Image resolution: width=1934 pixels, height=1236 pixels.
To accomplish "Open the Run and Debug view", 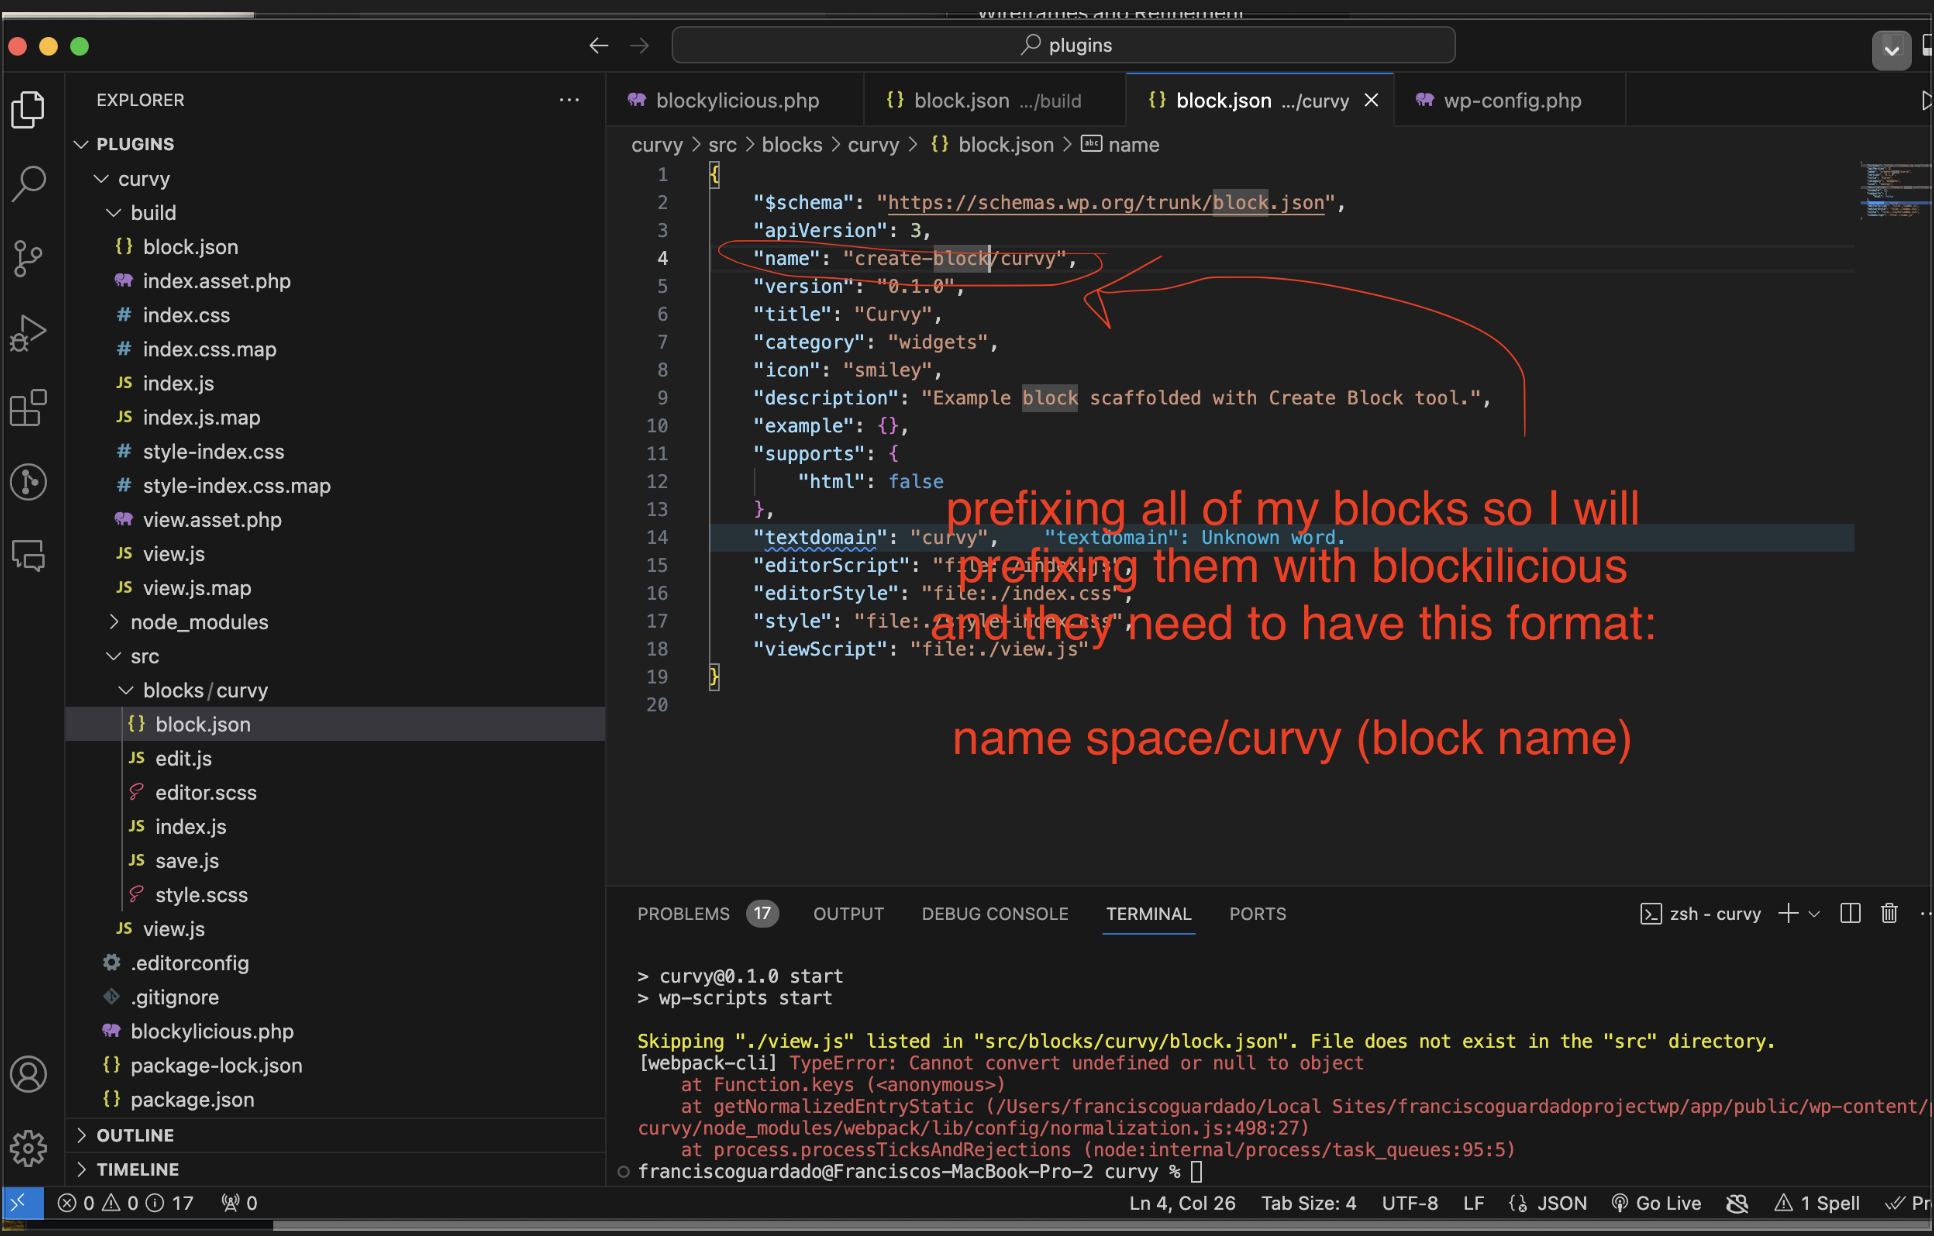I will 28,333.
